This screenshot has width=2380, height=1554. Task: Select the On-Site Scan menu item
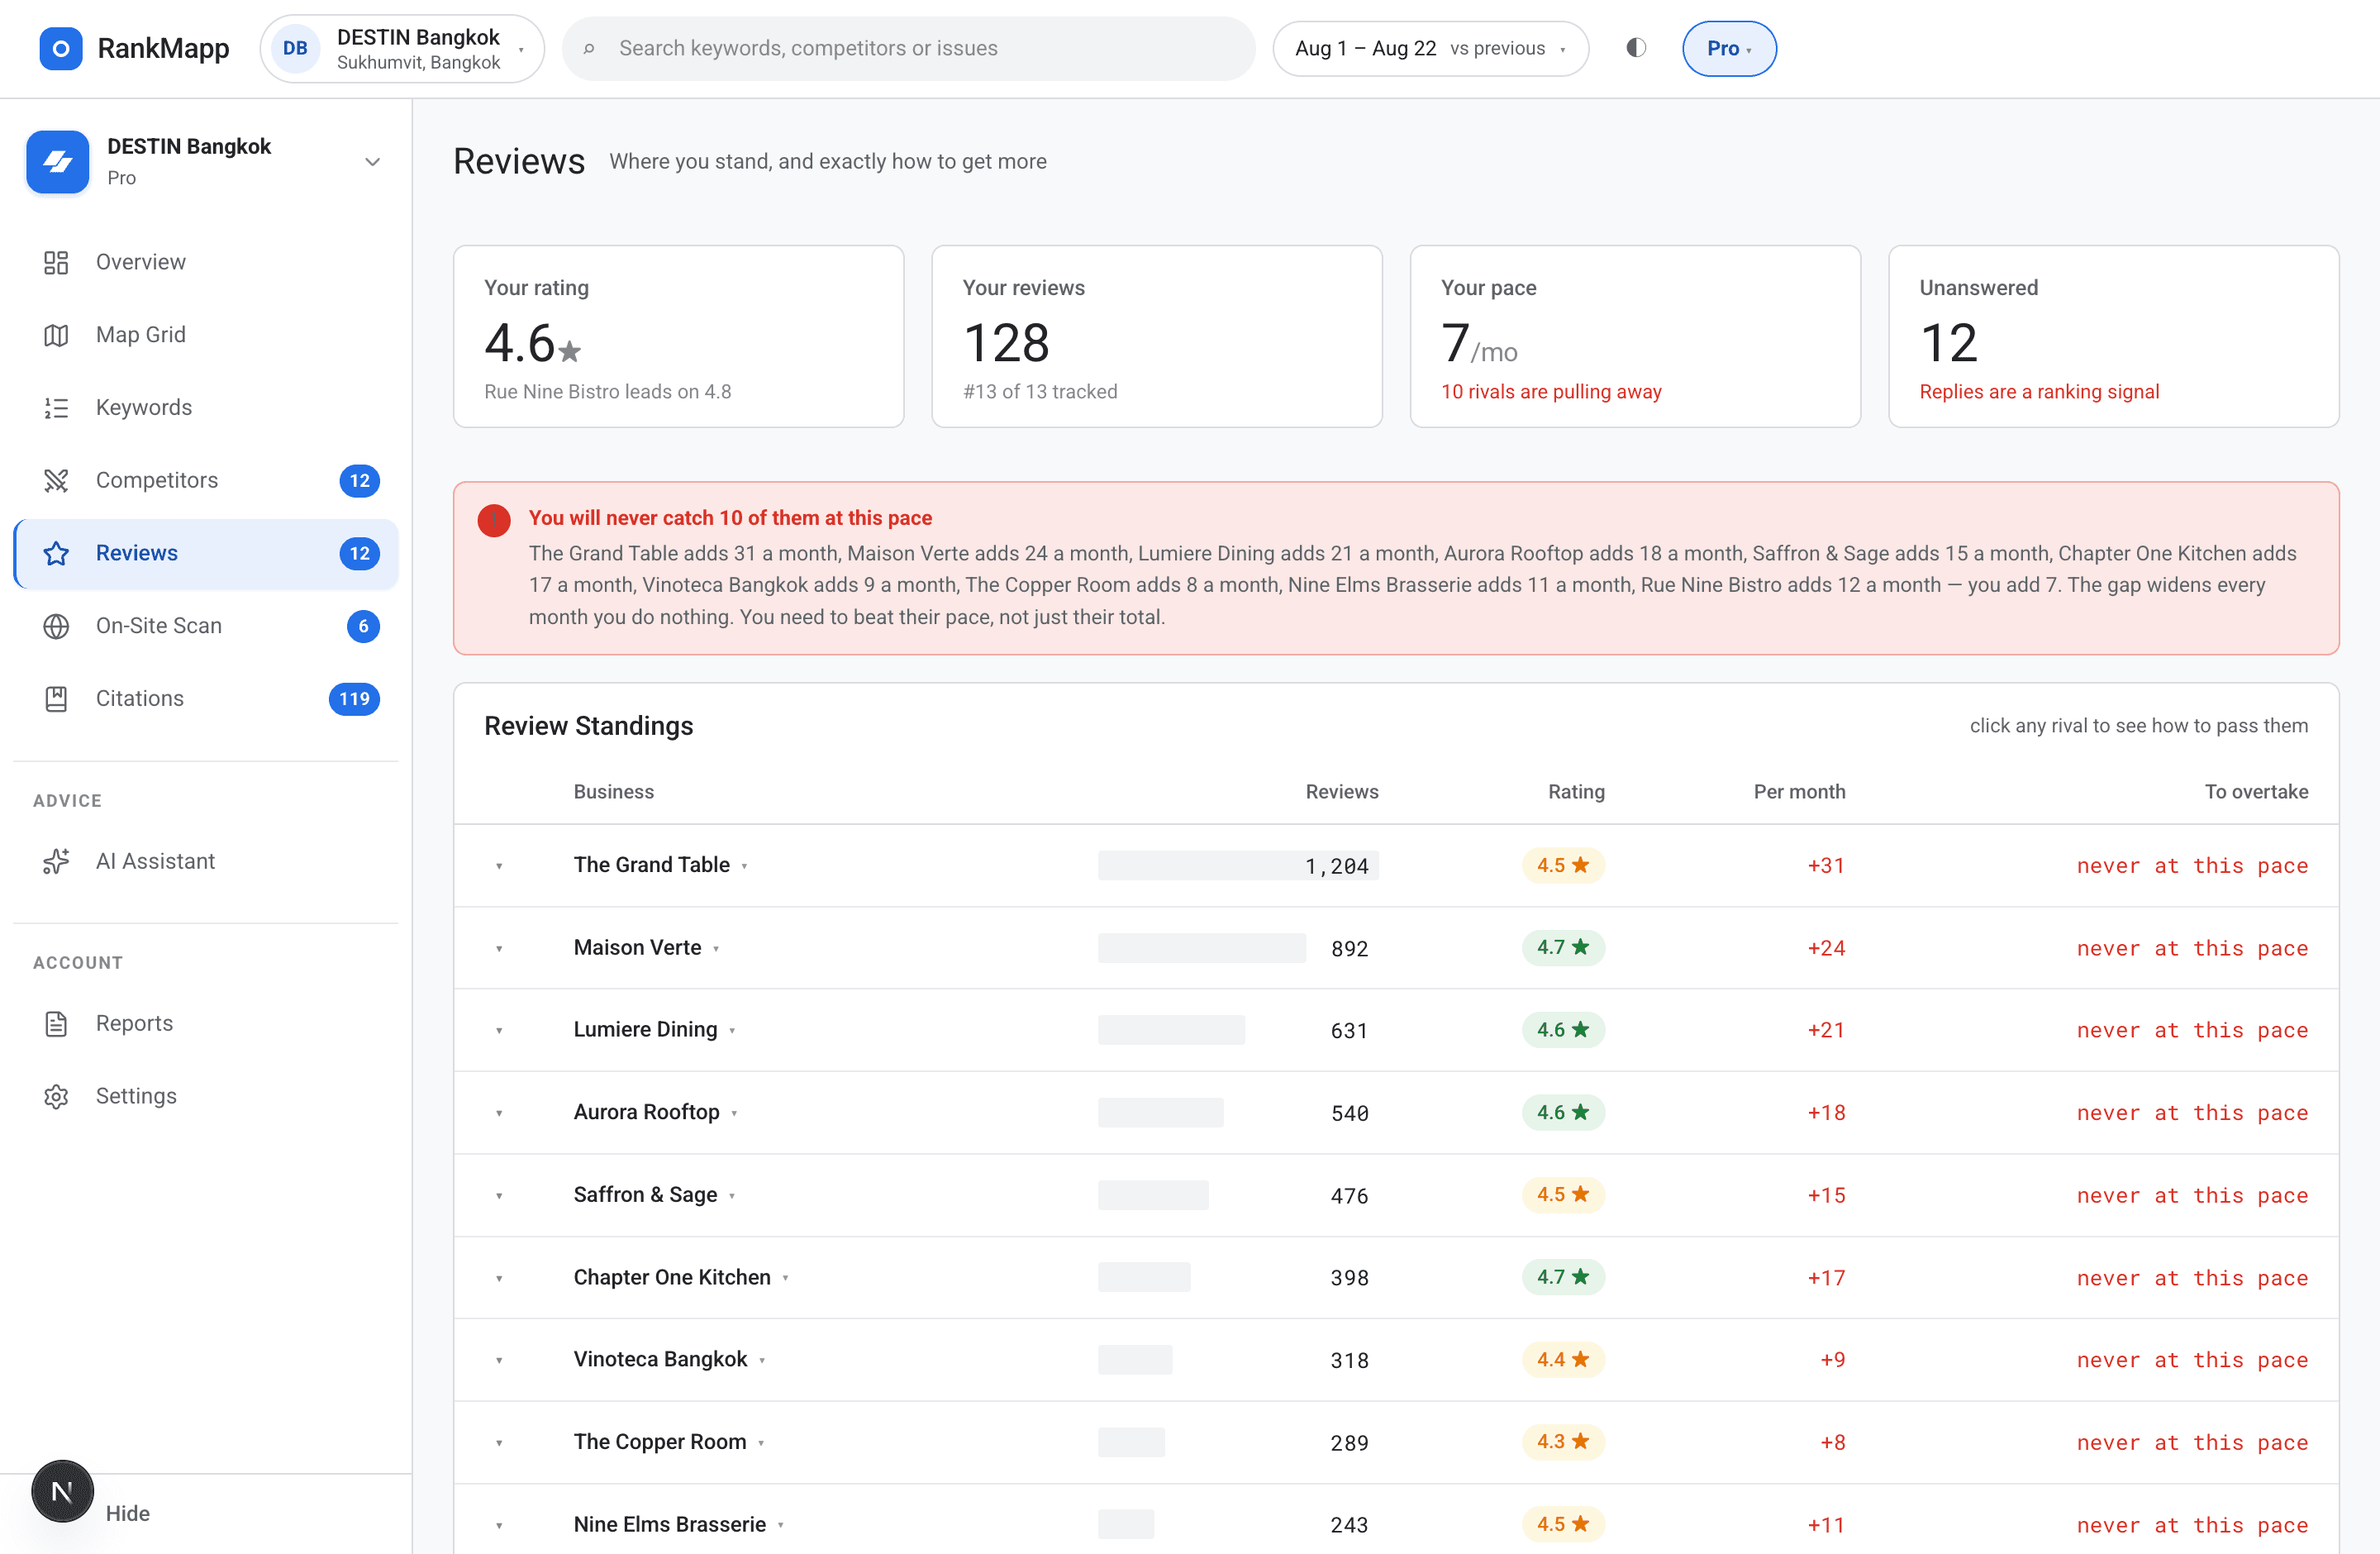pos(206,626)
